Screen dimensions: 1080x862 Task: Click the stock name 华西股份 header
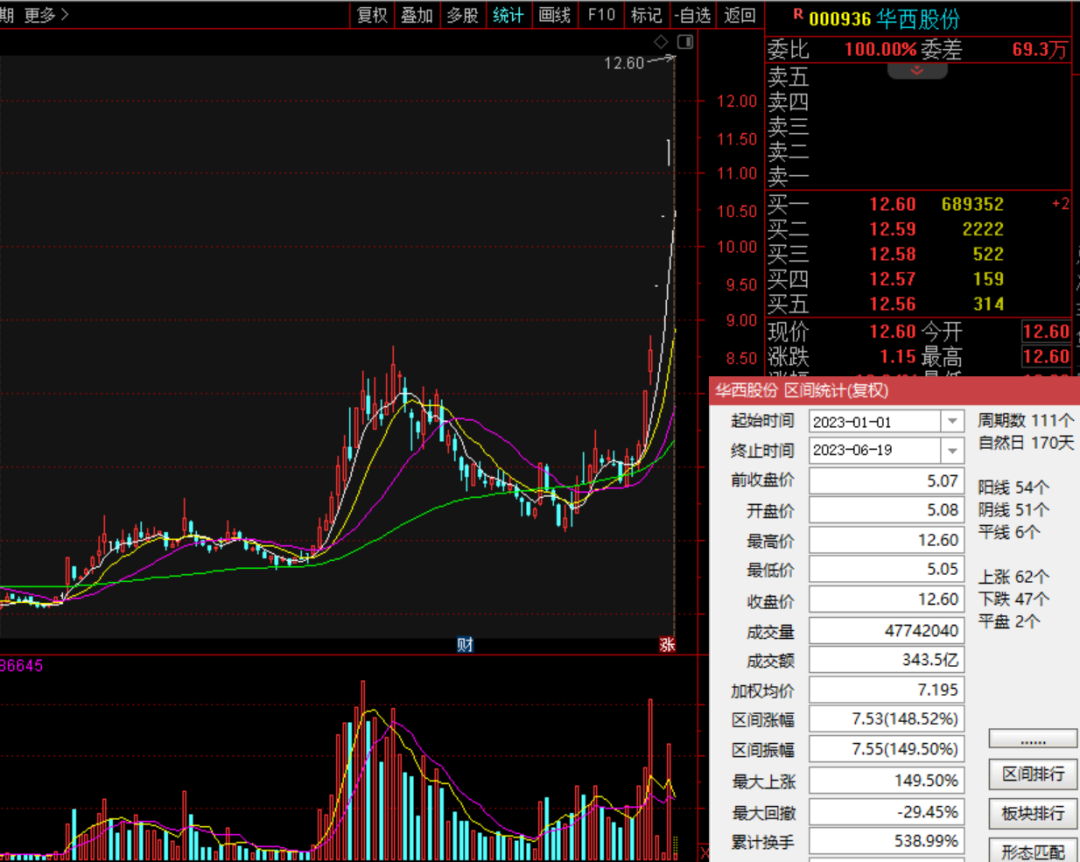917,19
